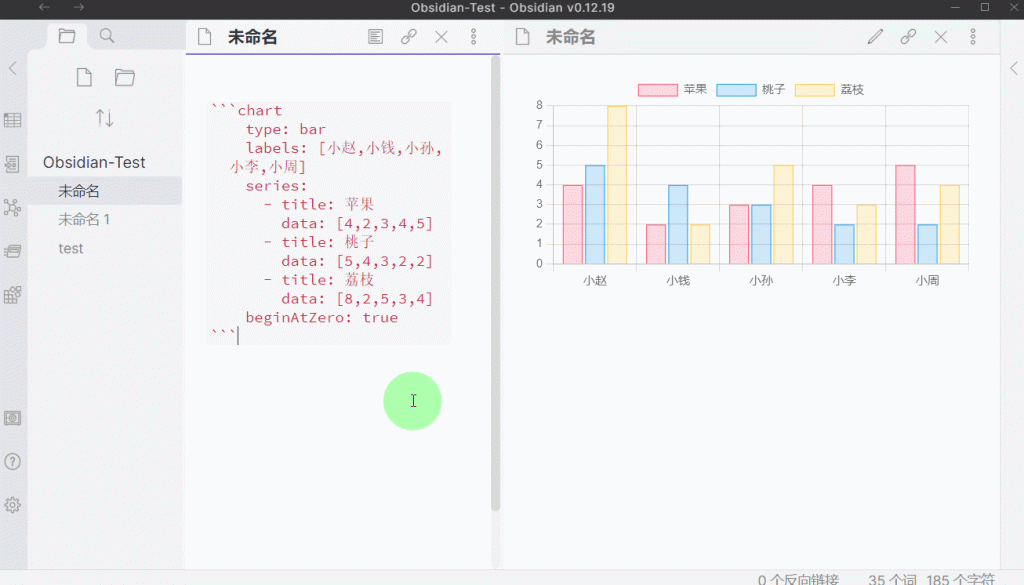Click the editor vertical scrollbar
This screenshot has height=585, width=1024.
tap(495, 283)
